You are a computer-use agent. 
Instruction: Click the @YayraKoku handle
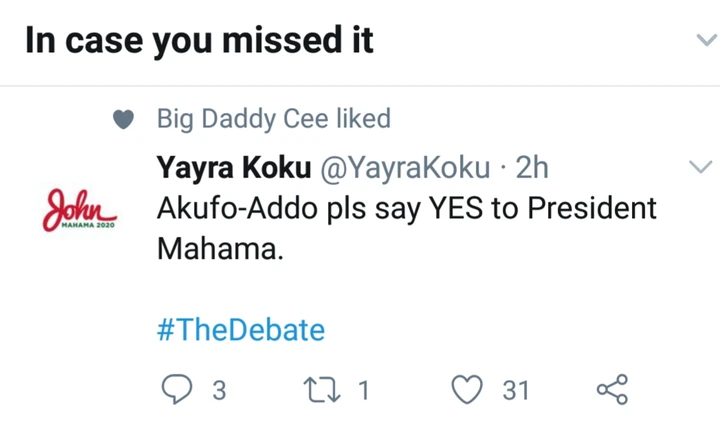click(x=405, y=168)
